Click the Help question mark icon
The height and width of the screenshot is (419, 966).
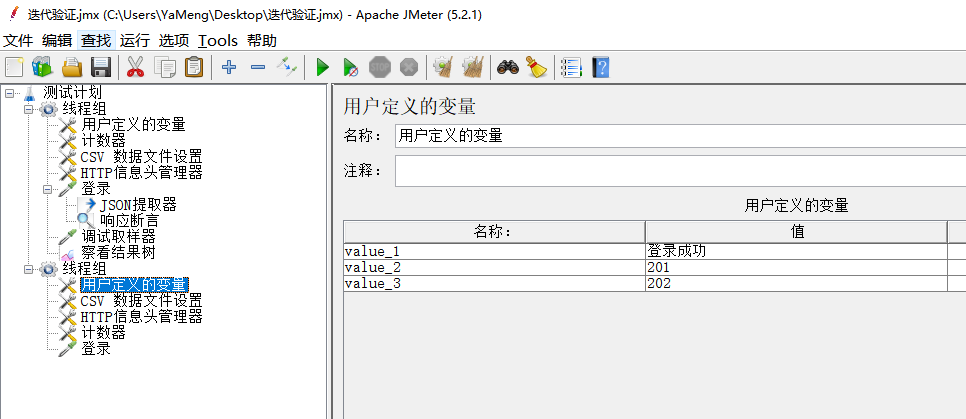coord(600,67)
